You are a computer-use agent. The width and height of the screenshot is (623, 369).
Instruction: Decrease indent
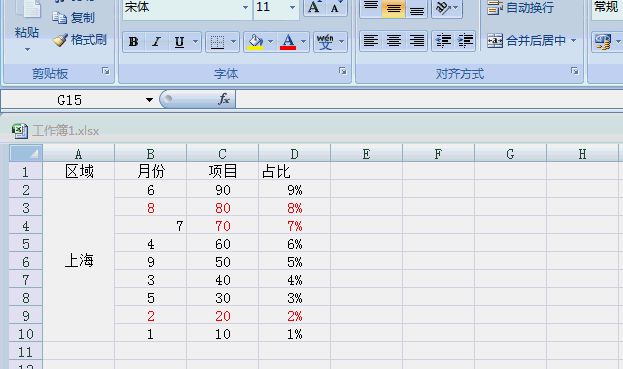pyautogui.click(x=443, y=41)
